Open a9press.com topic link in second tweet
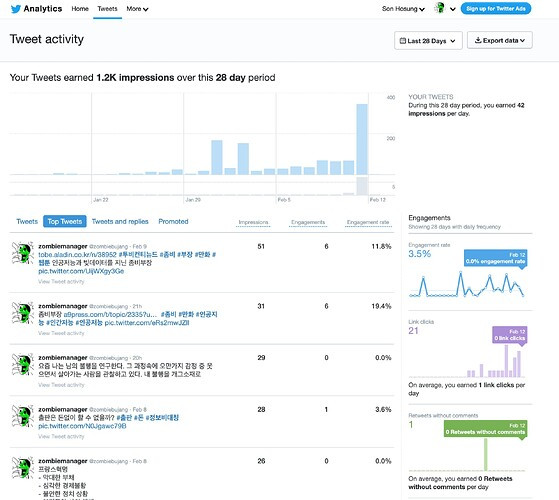Screen dimensions: 559x500 (110, 314)
